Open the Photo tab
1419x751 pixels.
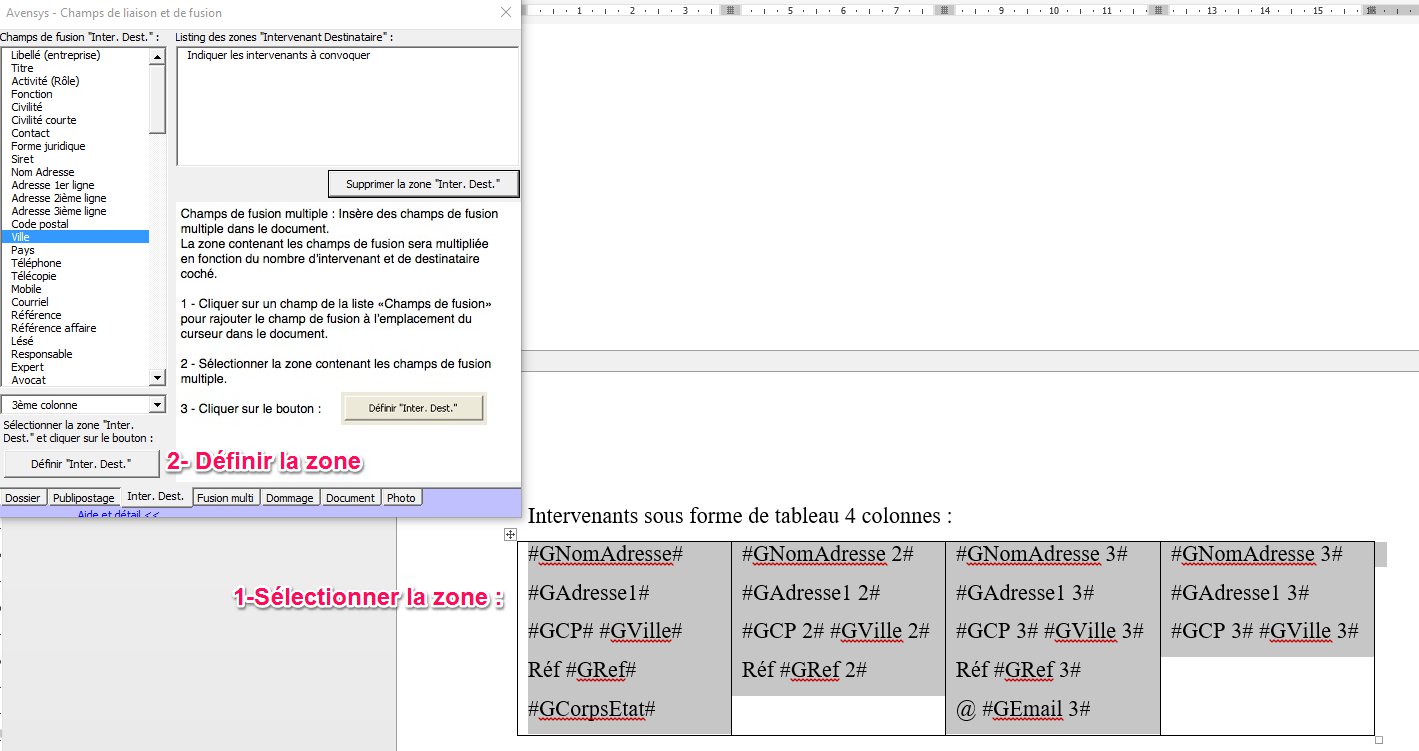[x=401, y=498]
